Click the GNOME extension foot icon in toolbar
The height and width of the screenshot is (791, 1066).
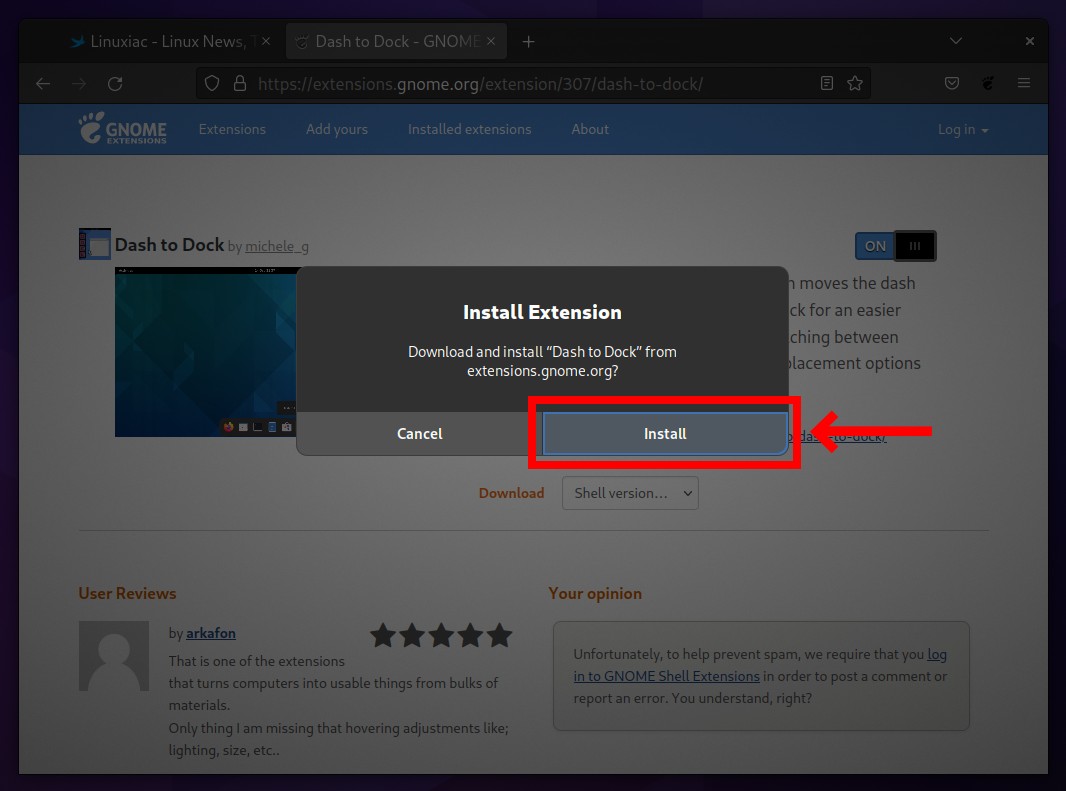pyautogui.click(x=988, y=83)
